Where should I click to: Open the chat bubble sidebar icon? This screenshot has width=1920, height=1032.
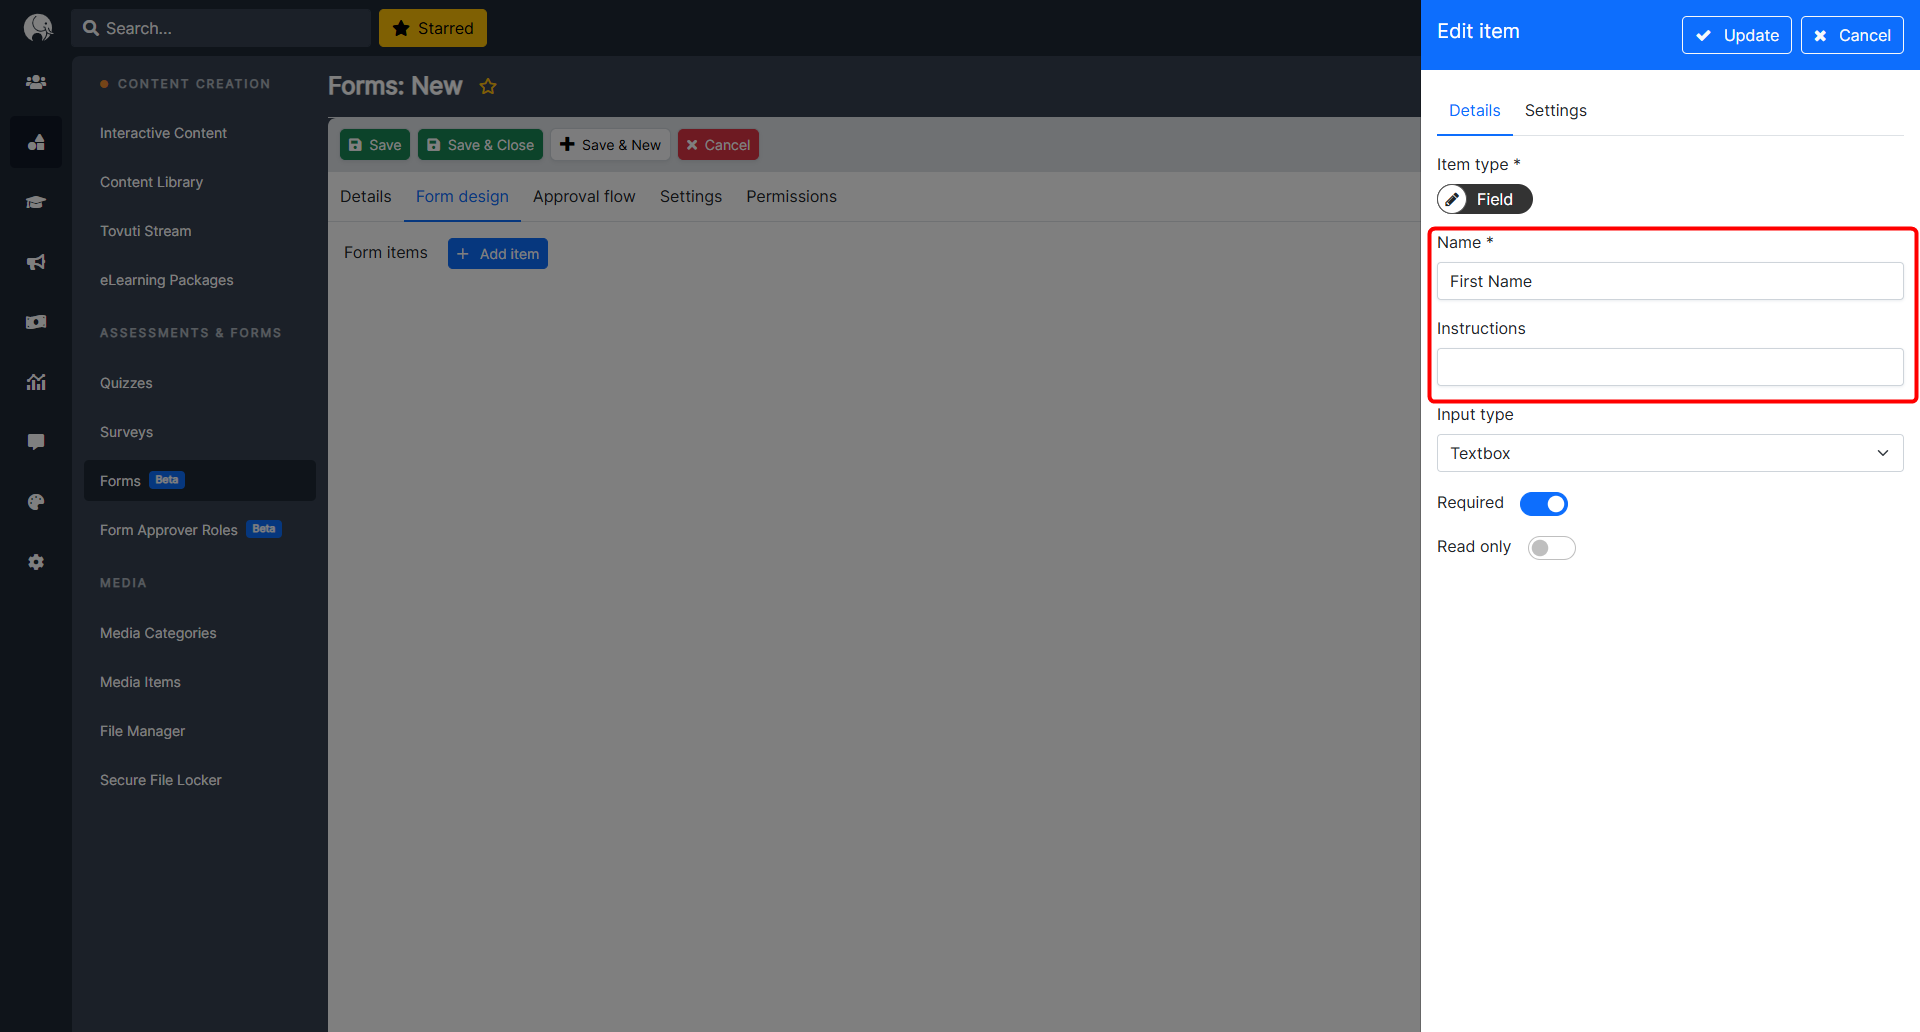click(36, 442)
